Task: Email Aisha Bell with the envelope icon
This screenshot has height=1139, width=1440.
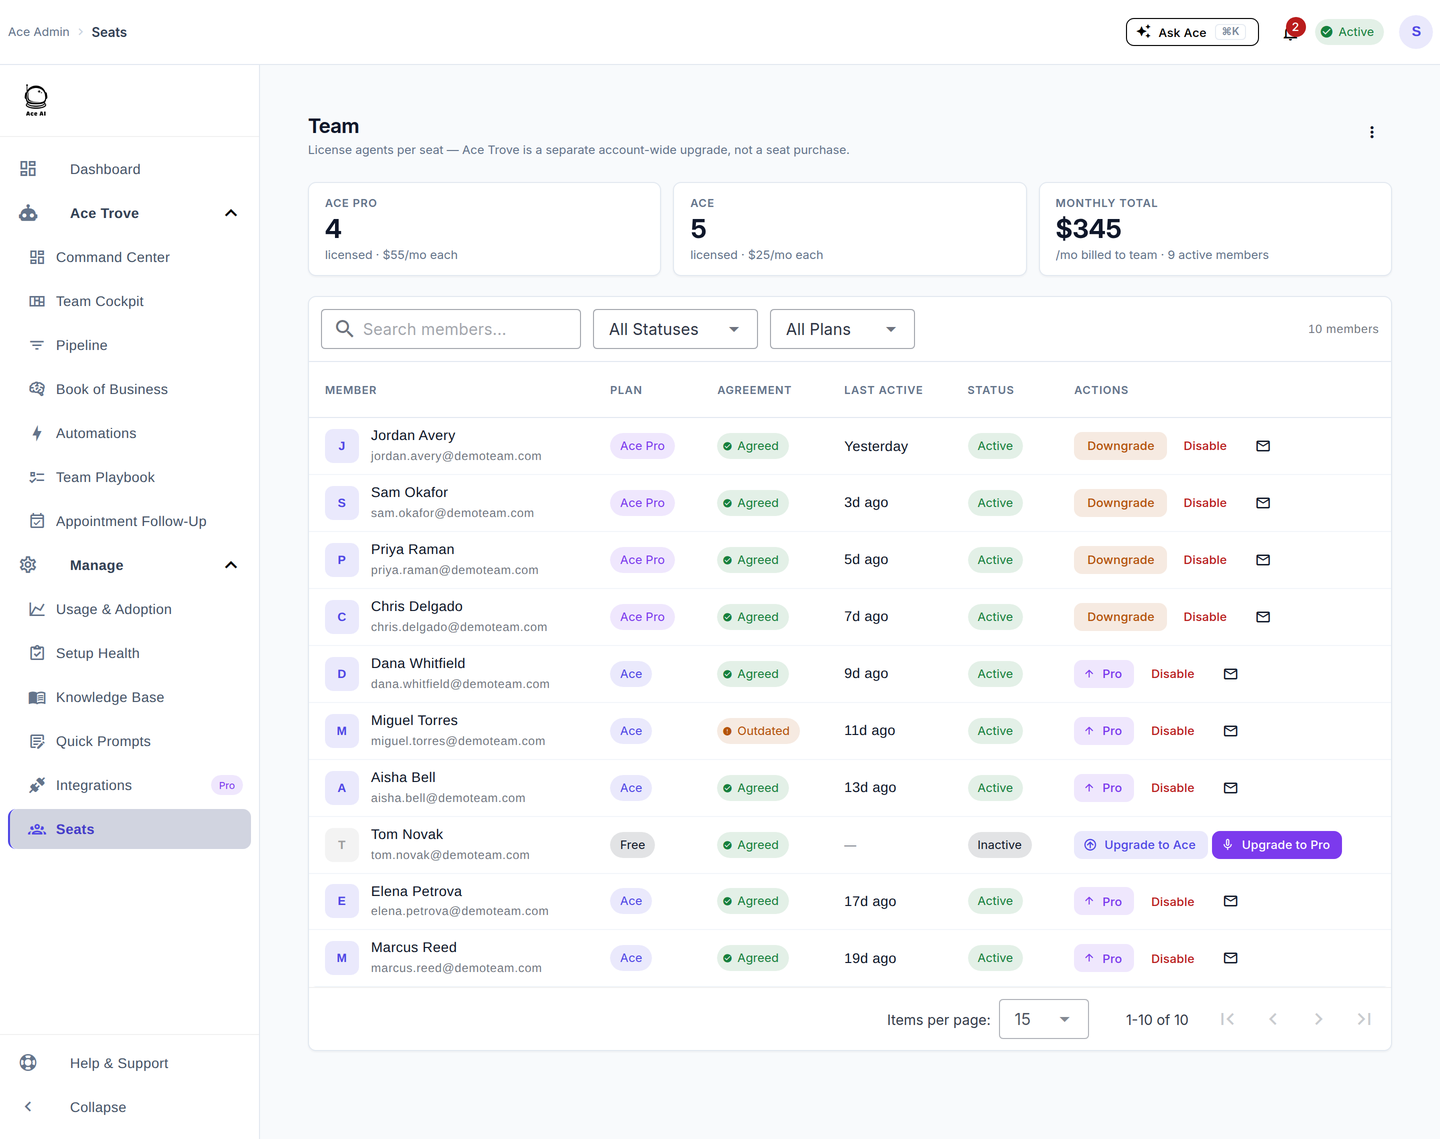Action: 1231,788
